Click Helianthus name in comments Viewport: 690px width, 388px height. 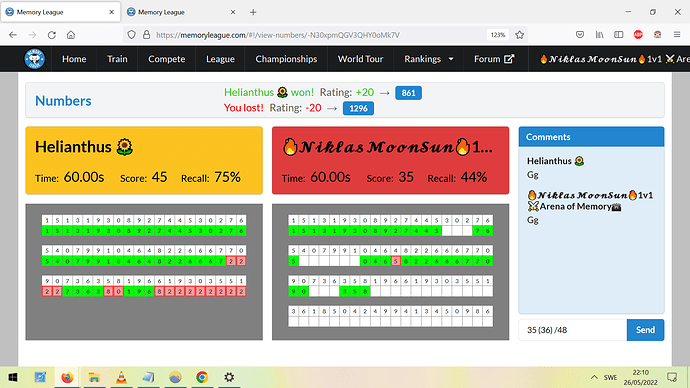point(555,161)
